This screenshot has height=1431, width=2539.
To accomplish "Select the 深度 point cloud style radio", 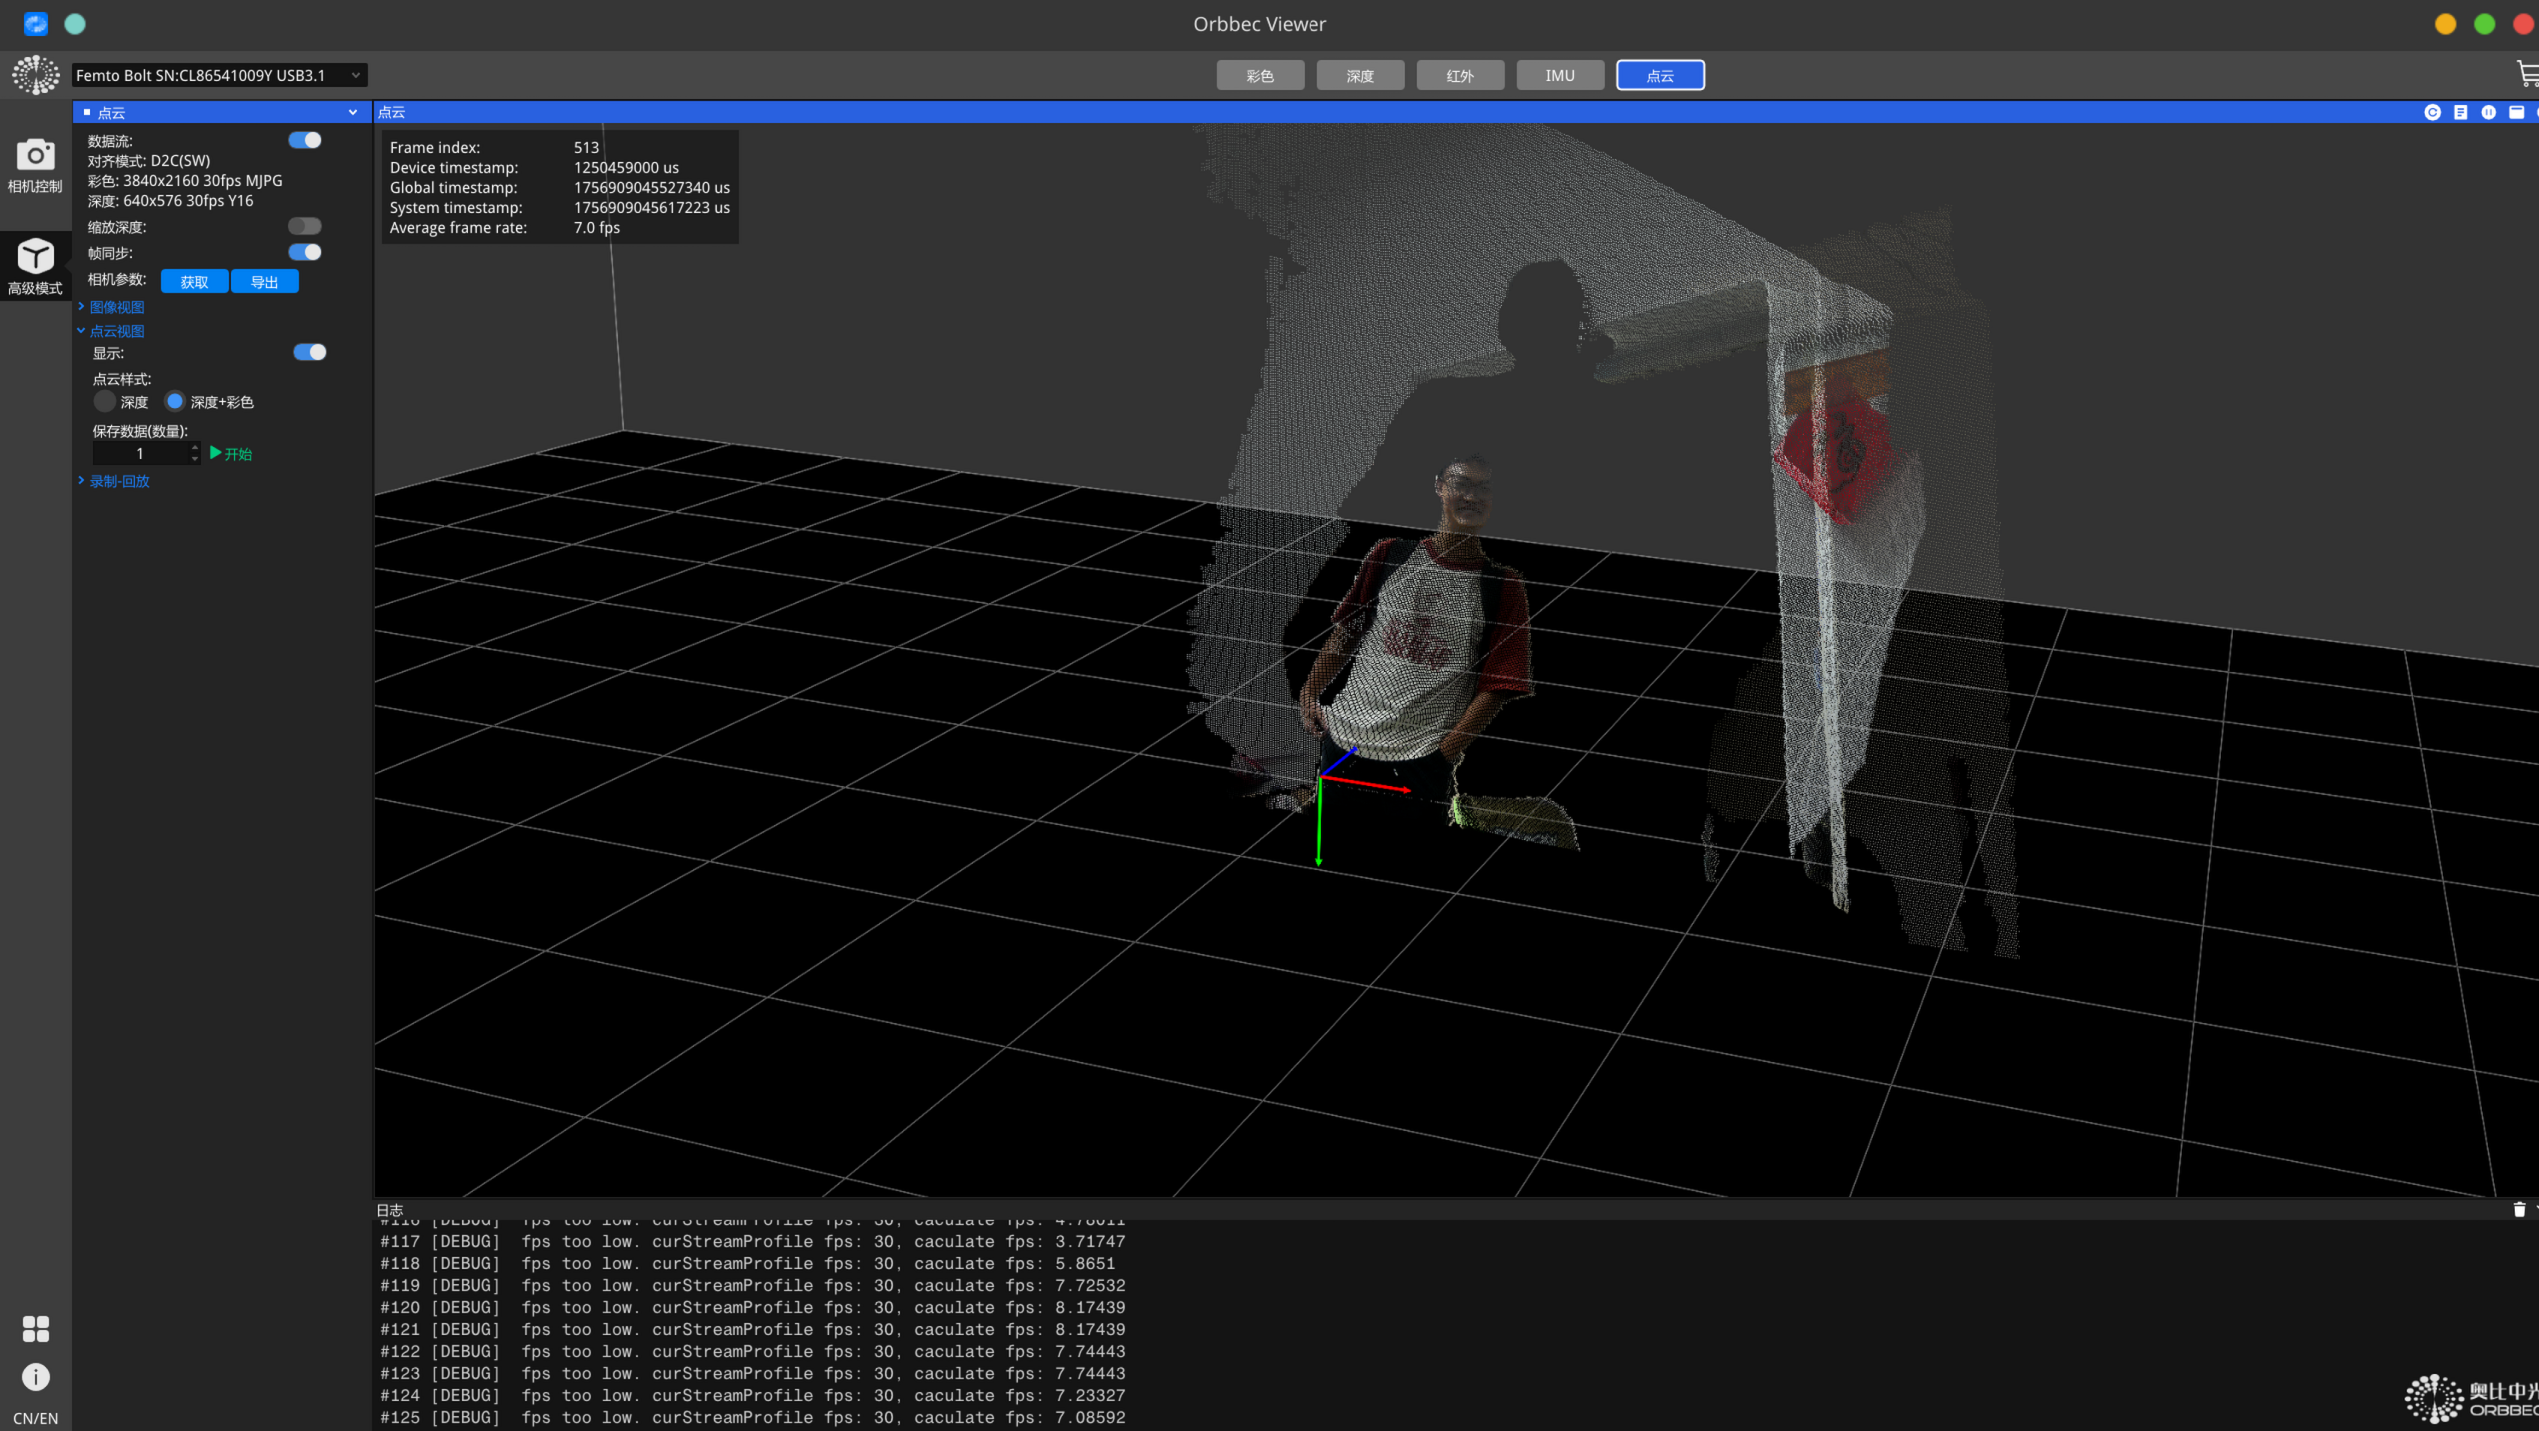I will 105,401.
